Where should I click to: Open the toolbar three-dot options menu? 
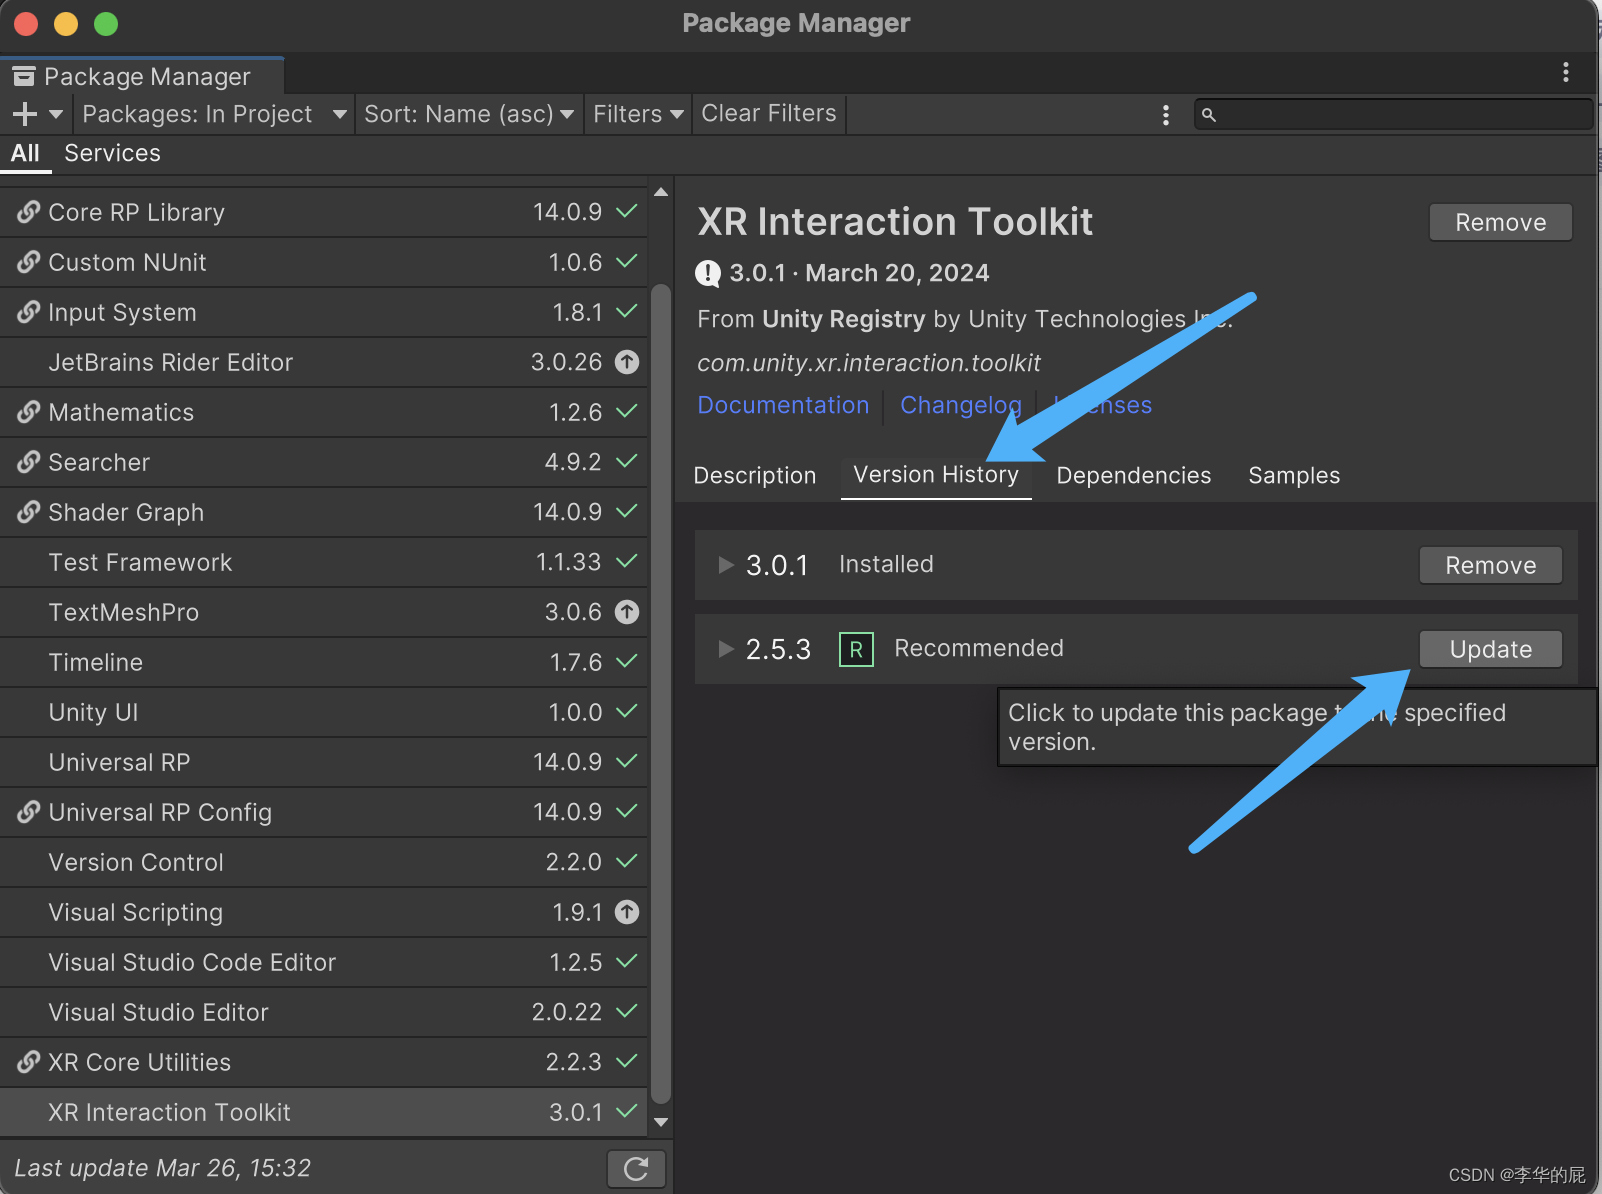(1165, 114)
